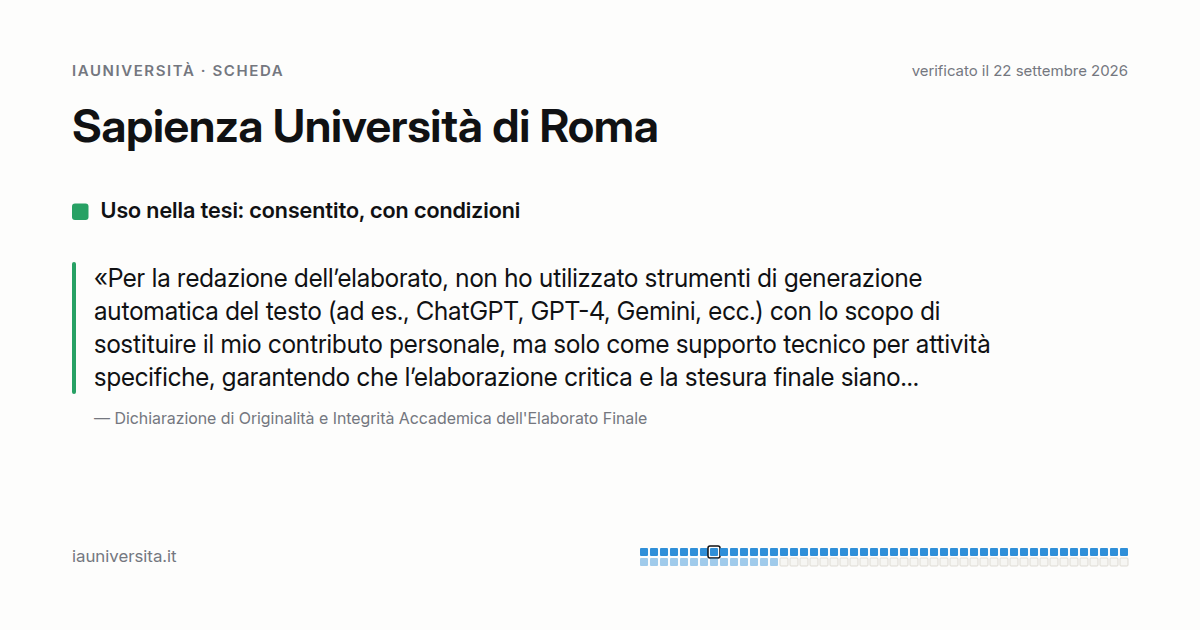Click the last empty grey square in the bottom row
This screenshot has height=630, width=1200.
[1124, 562]
